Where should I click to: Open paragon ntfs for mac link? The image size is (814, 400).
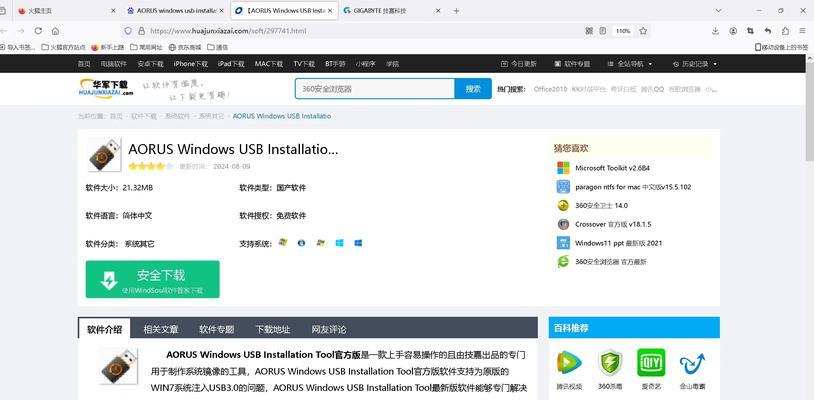tap(633, 187)
